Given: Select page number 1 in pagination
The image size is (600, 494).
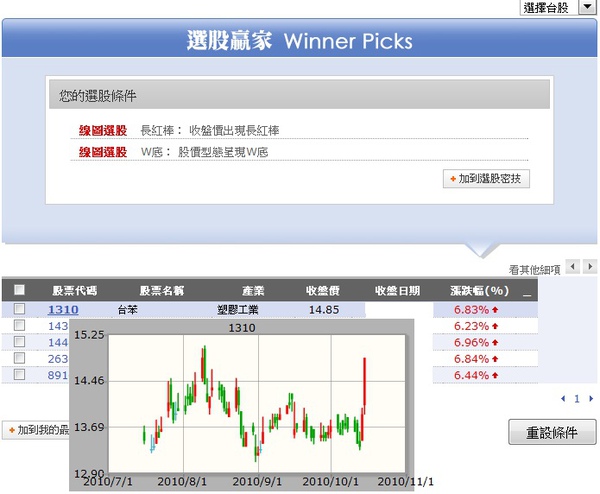Looking at the screenshot, I should (577, 399).
